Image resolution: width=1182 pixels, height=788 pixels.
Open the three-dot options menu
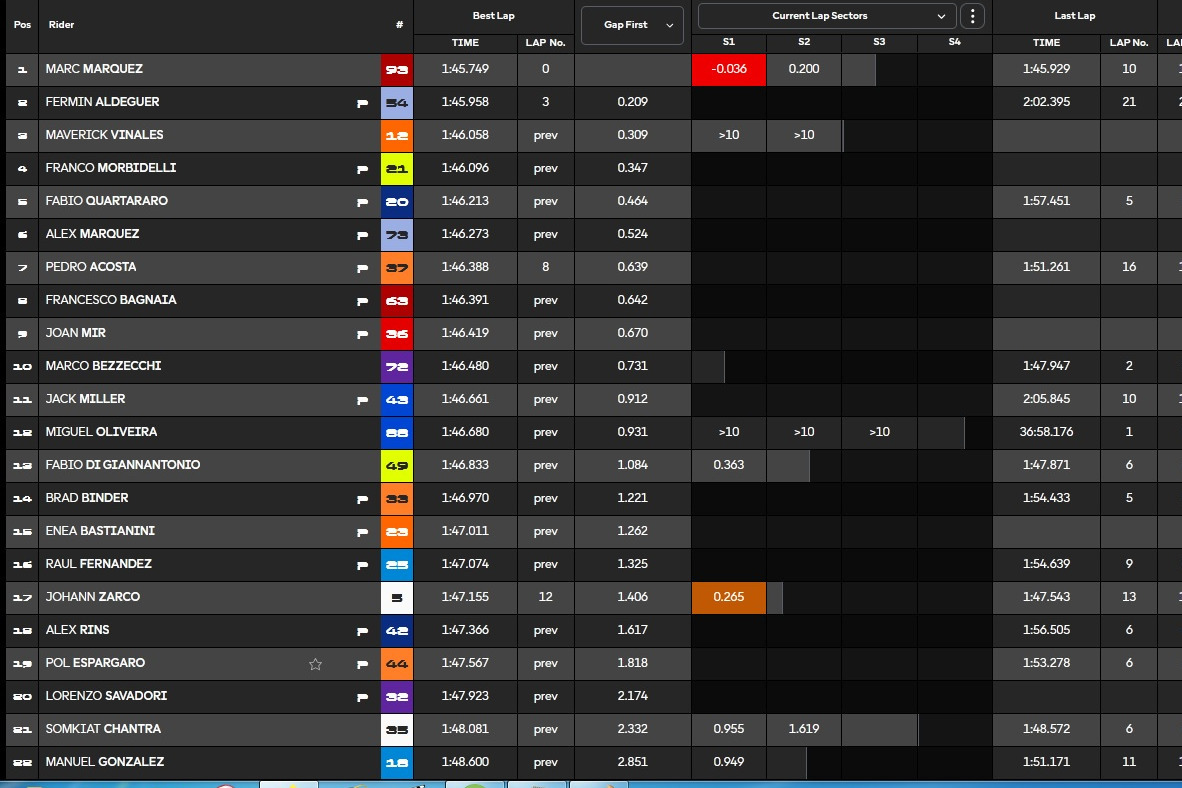pos(972,16)
